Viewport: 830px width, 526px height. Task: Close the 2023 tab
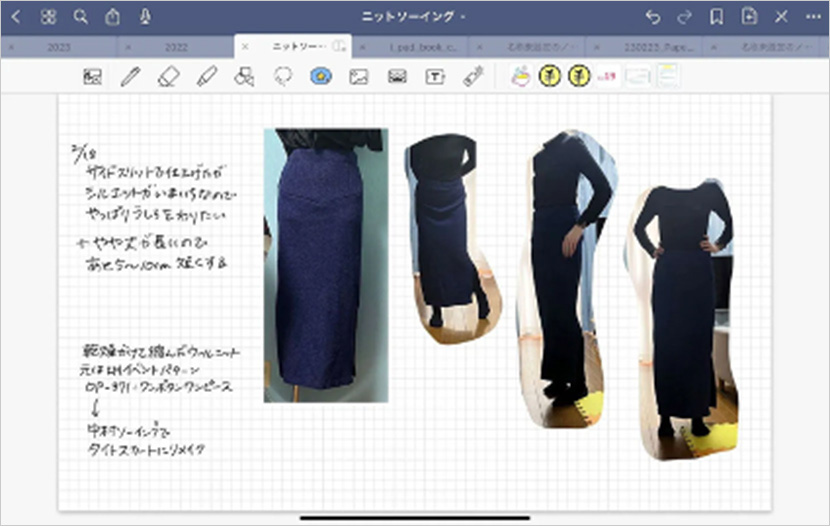coord(11,47)
